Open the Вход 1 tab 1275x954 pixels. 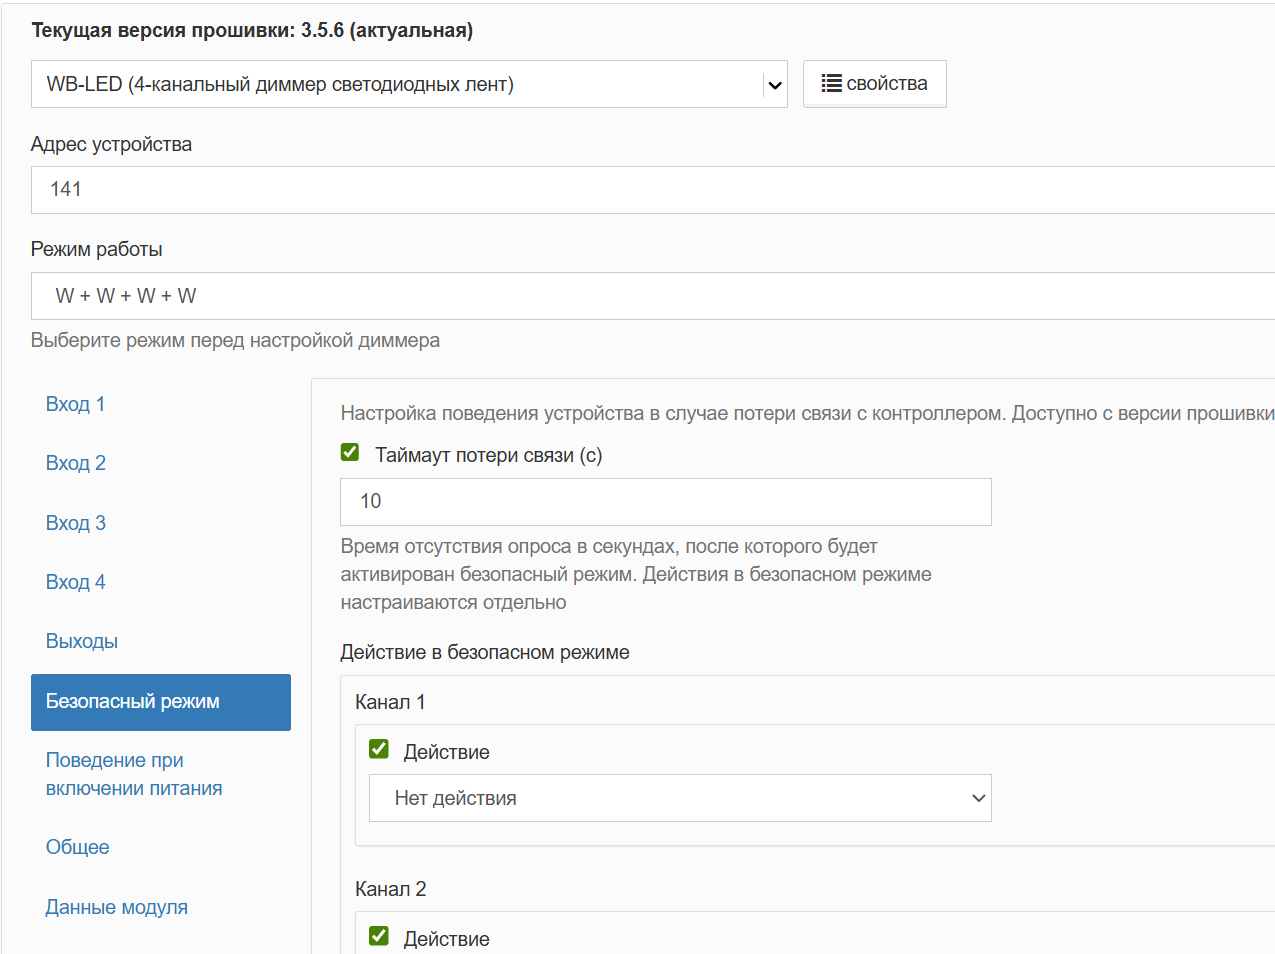coord(75,404)
